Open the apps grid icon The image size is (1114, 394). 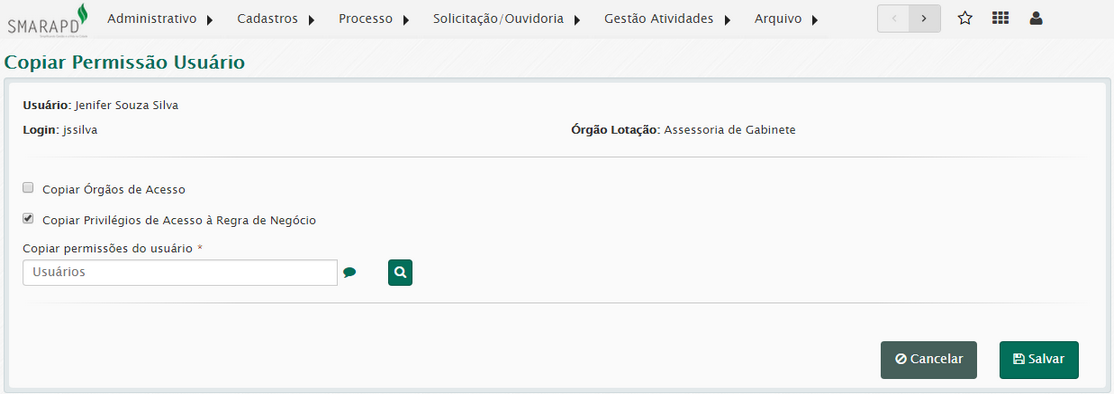(x=1000, y=18)
